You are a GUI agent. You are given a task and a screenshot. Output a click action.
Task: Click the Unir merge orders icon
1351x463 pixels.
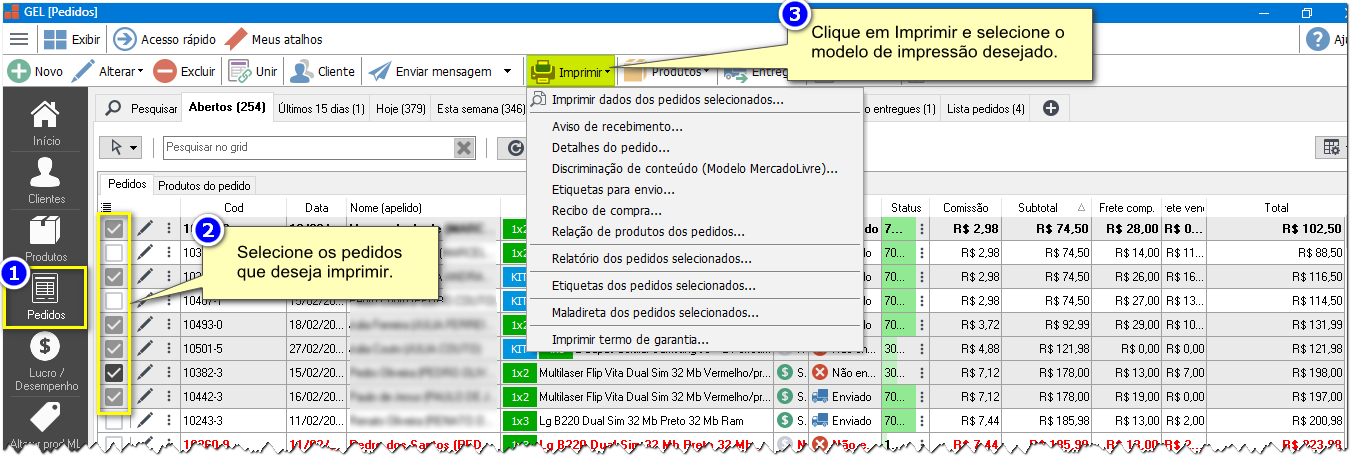pyautogui.click(x=239, y=72)
